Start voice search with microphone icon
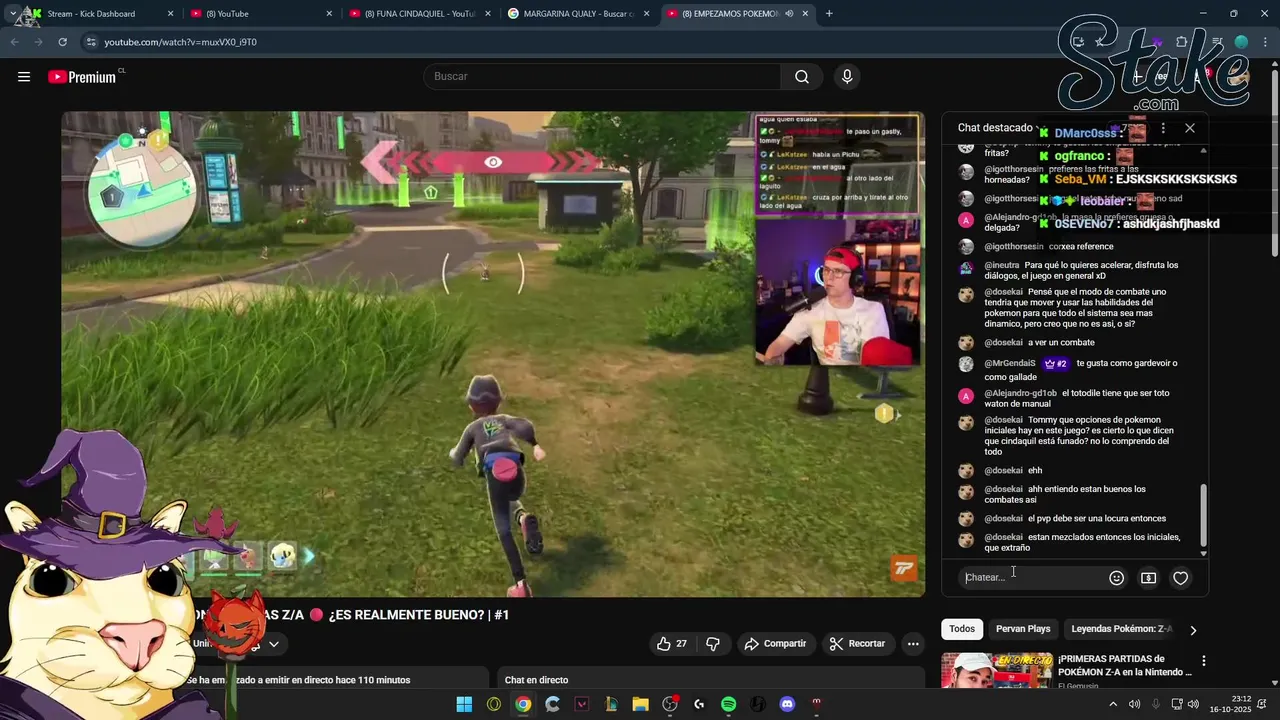Viewport: 1280px width, 720px height. [x=847, y=77]
